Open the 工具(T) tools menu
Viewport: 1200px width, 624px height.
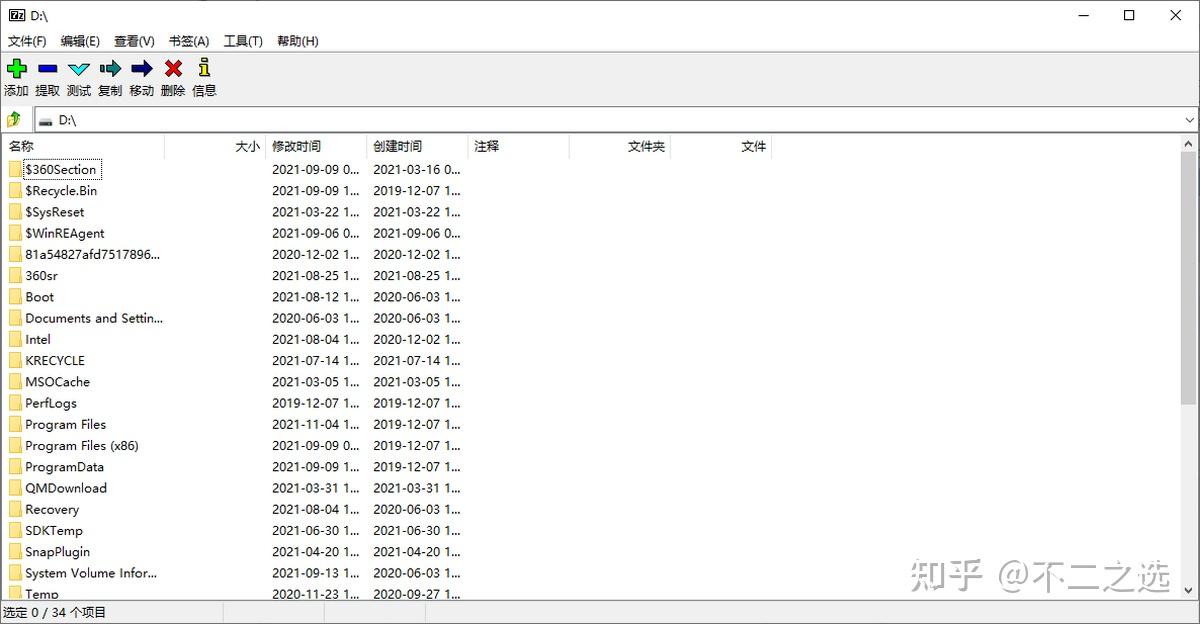(243, 41)
